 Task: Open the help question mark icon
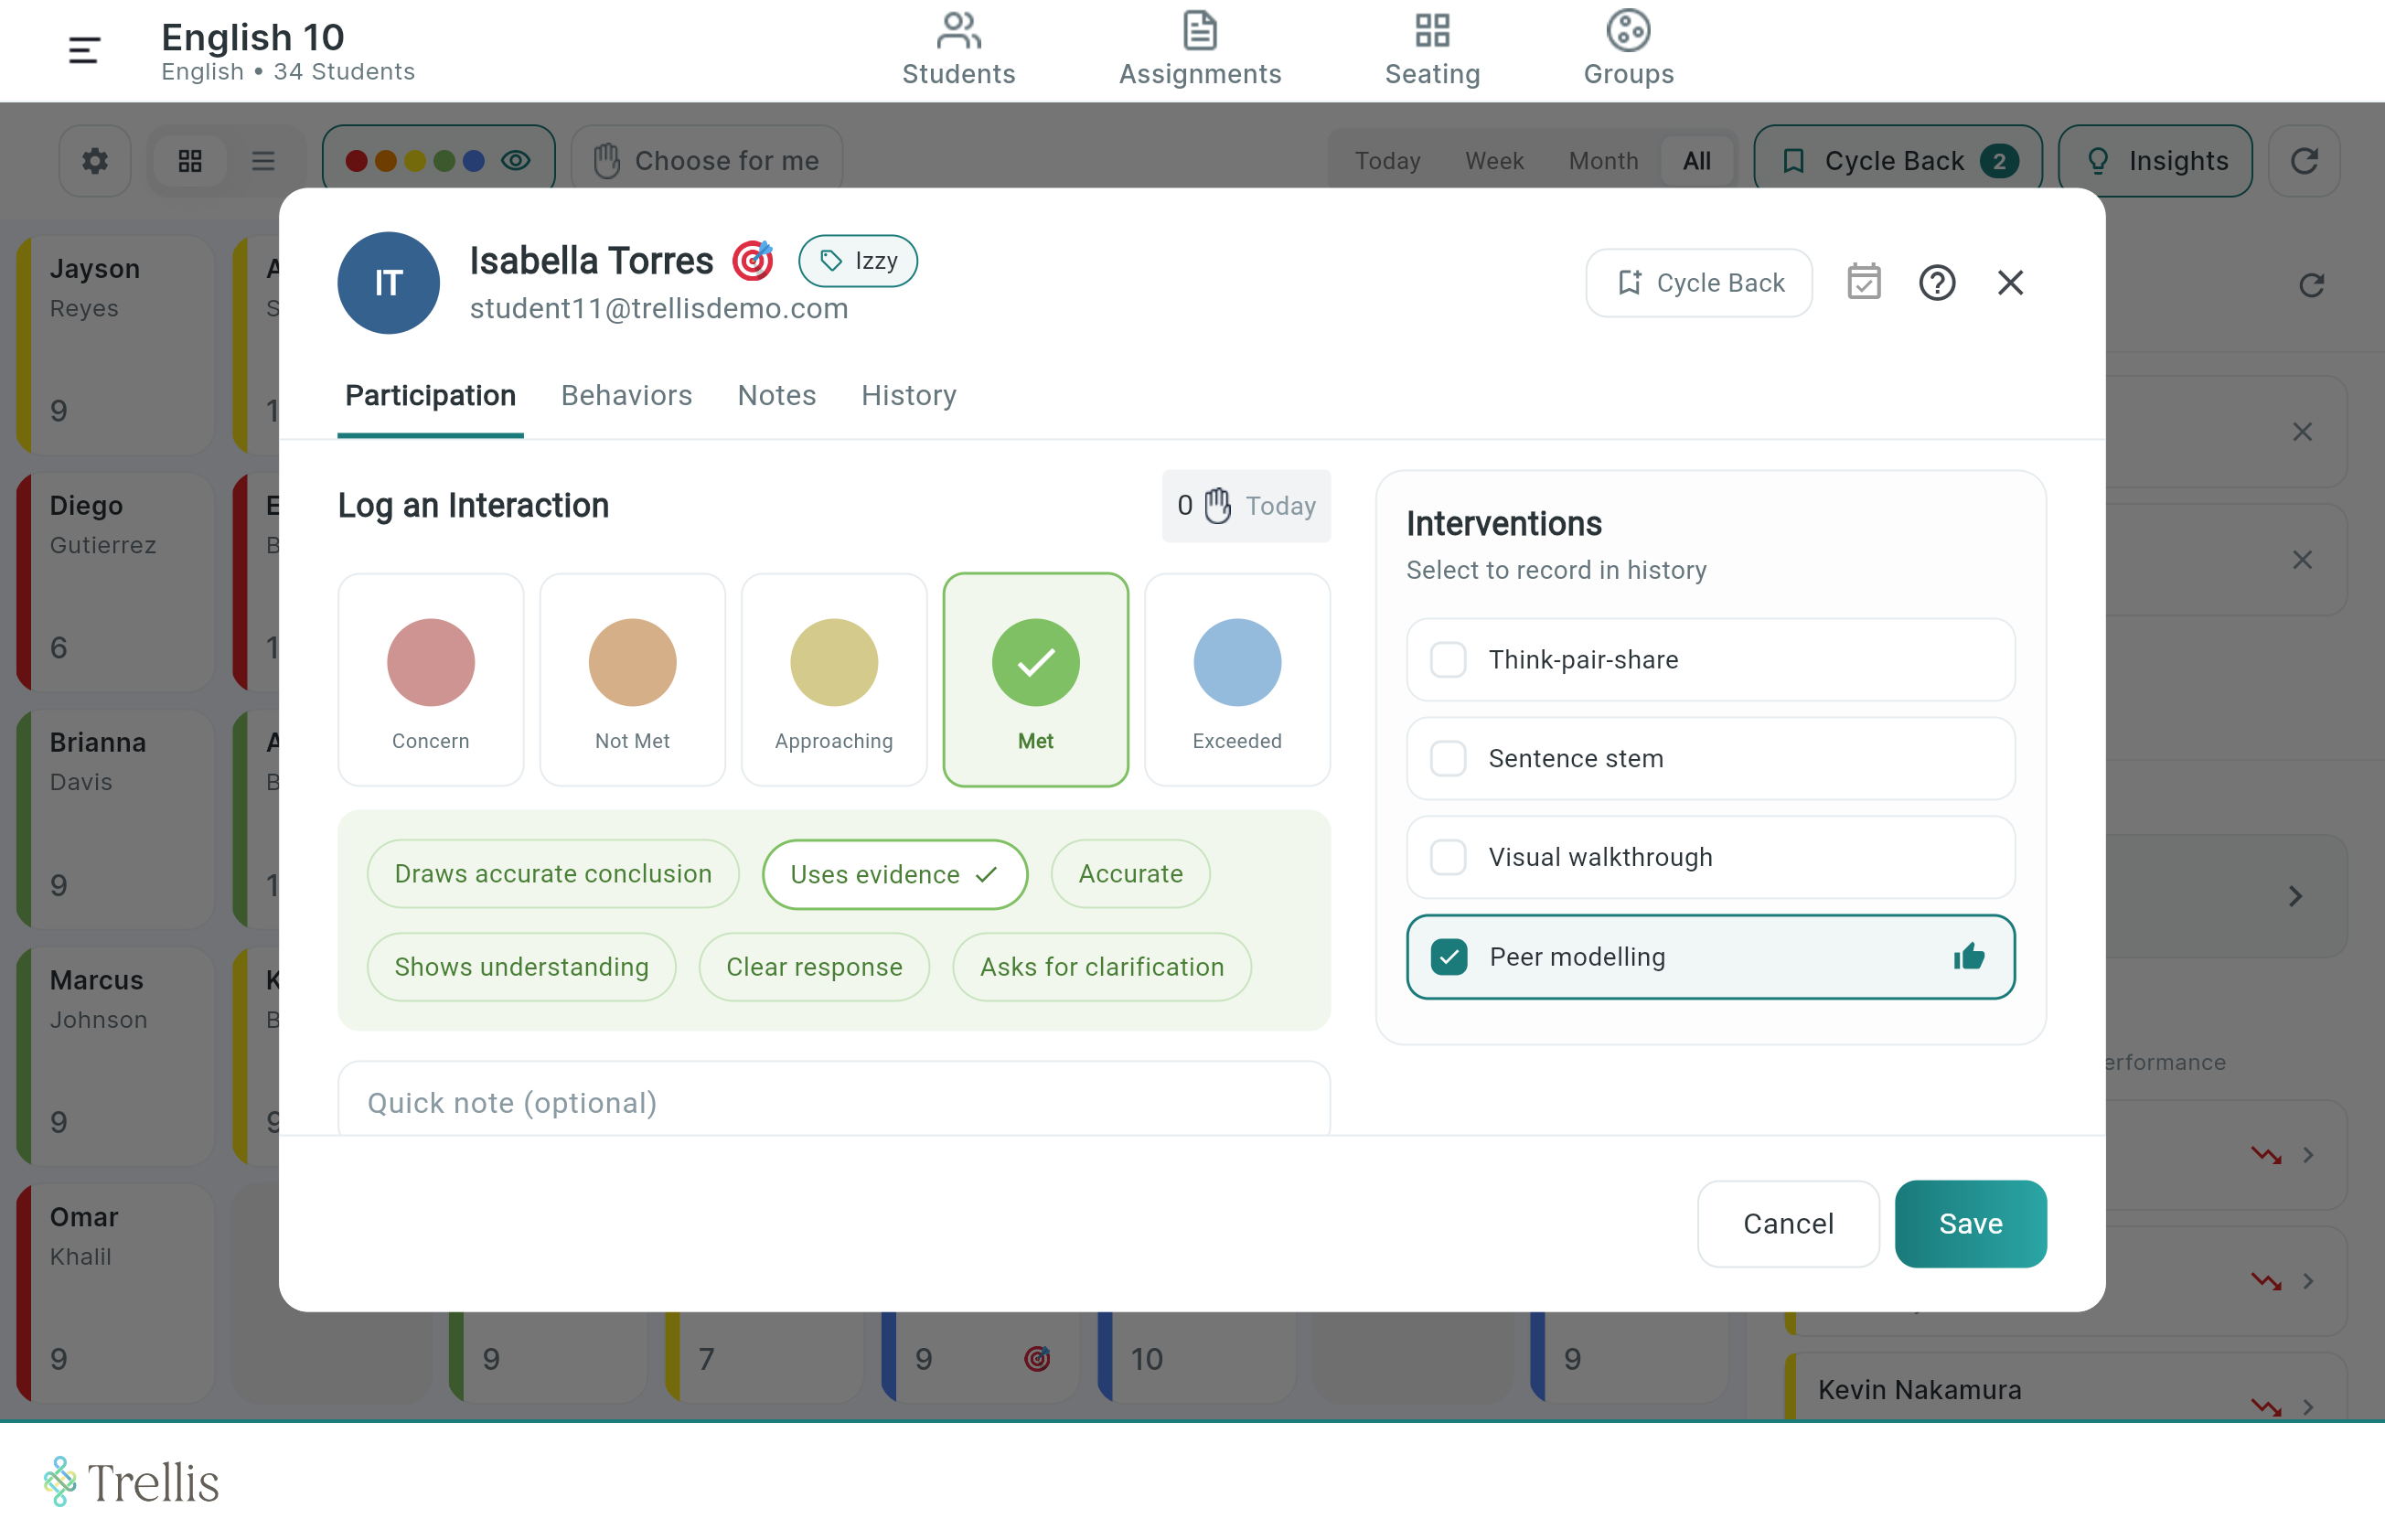[1937, 283]
